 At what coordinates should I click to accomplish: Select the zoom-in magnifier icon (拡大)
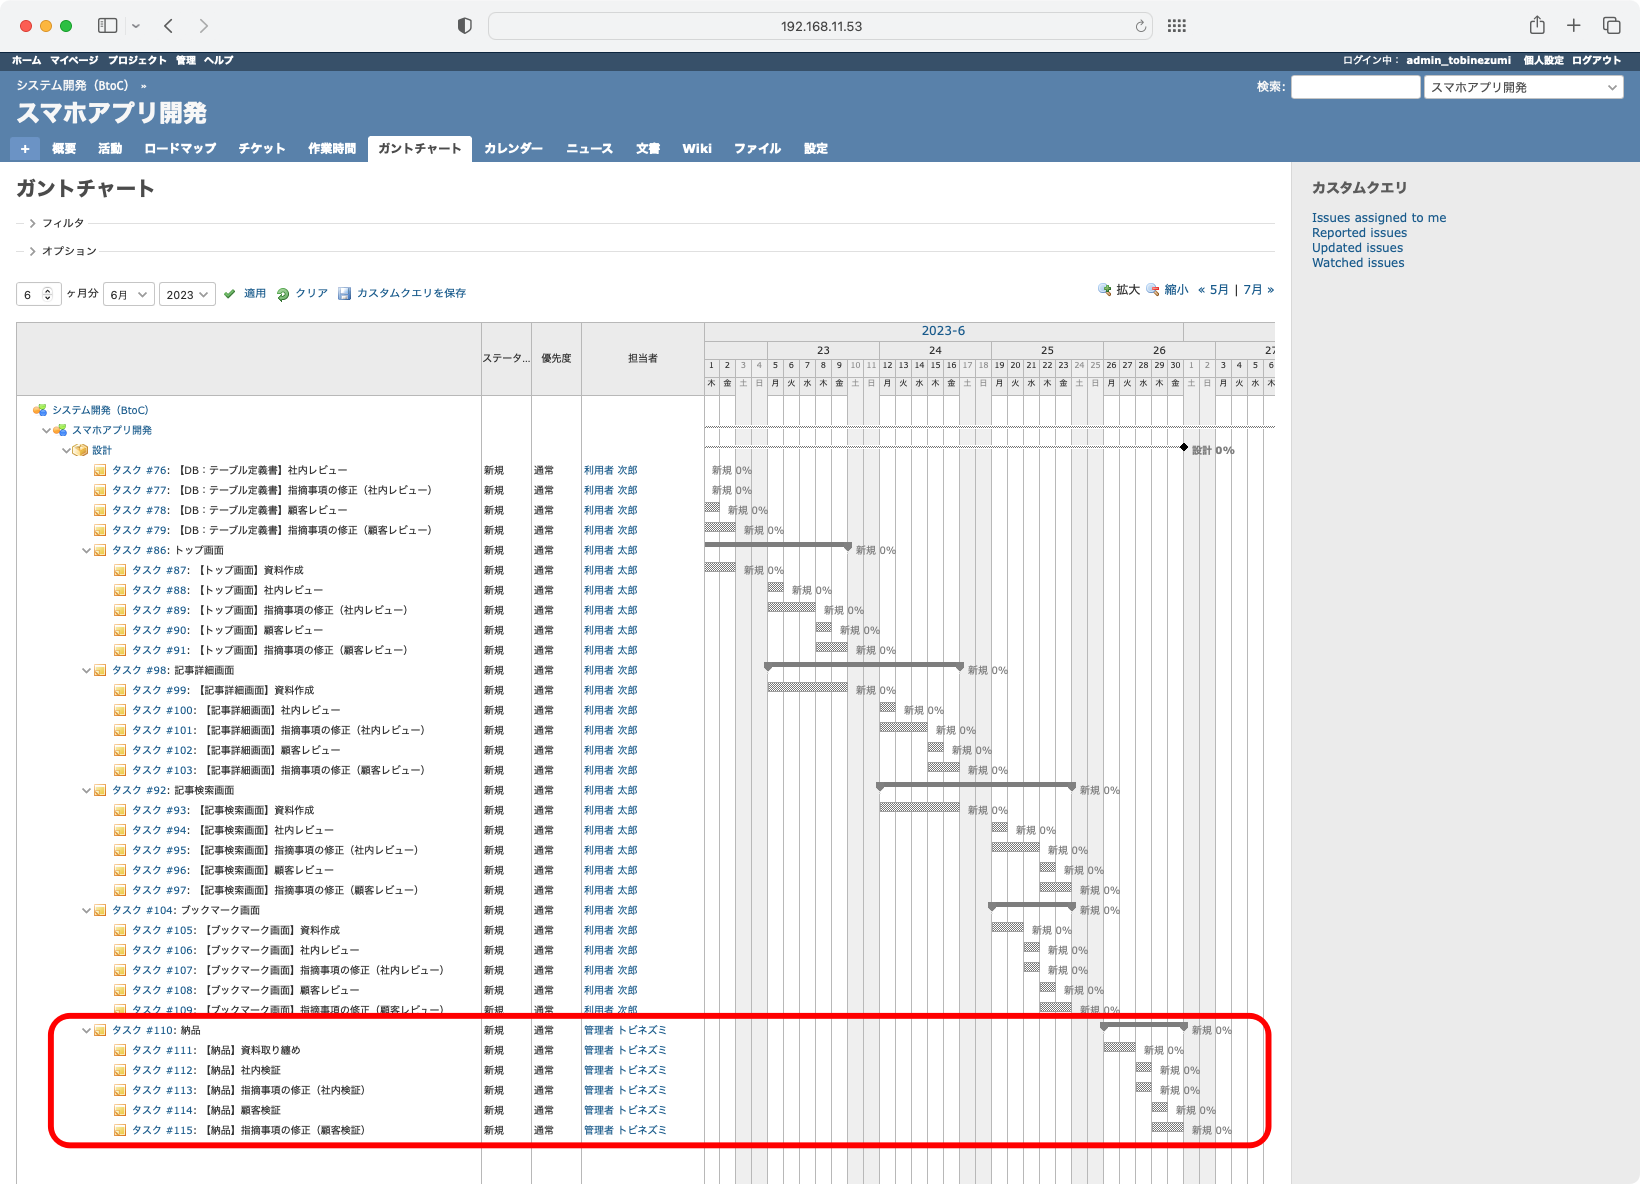point(1104,290)
